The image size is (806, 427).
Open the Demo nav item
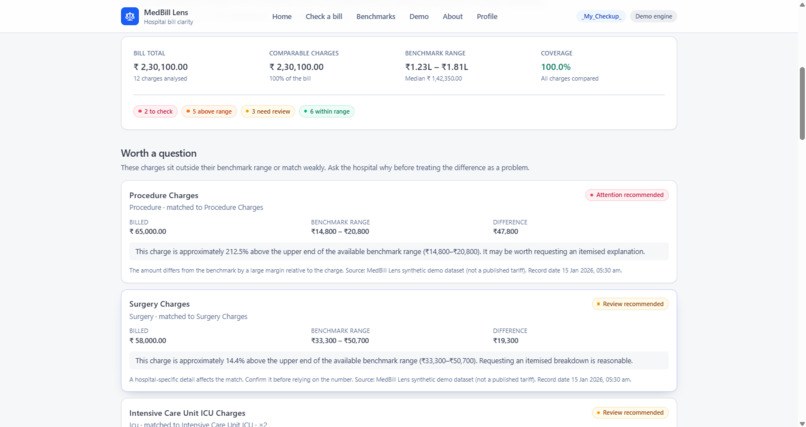click(x=419, y=16)
